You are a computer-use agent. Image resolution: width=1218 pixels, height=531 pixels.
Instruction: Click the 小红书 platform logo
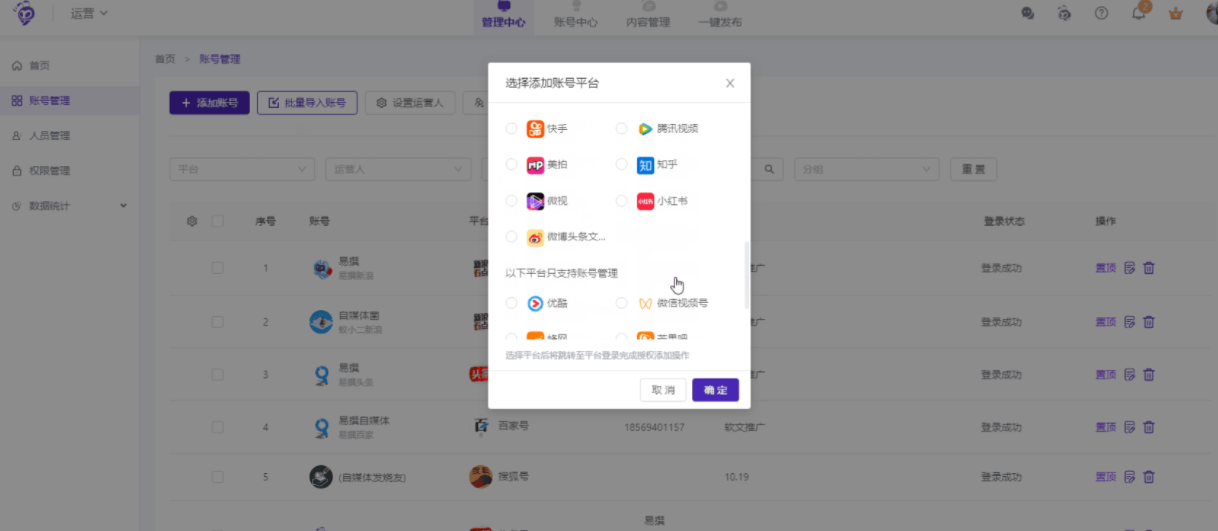pyautogui.click(x=645, y=201)
